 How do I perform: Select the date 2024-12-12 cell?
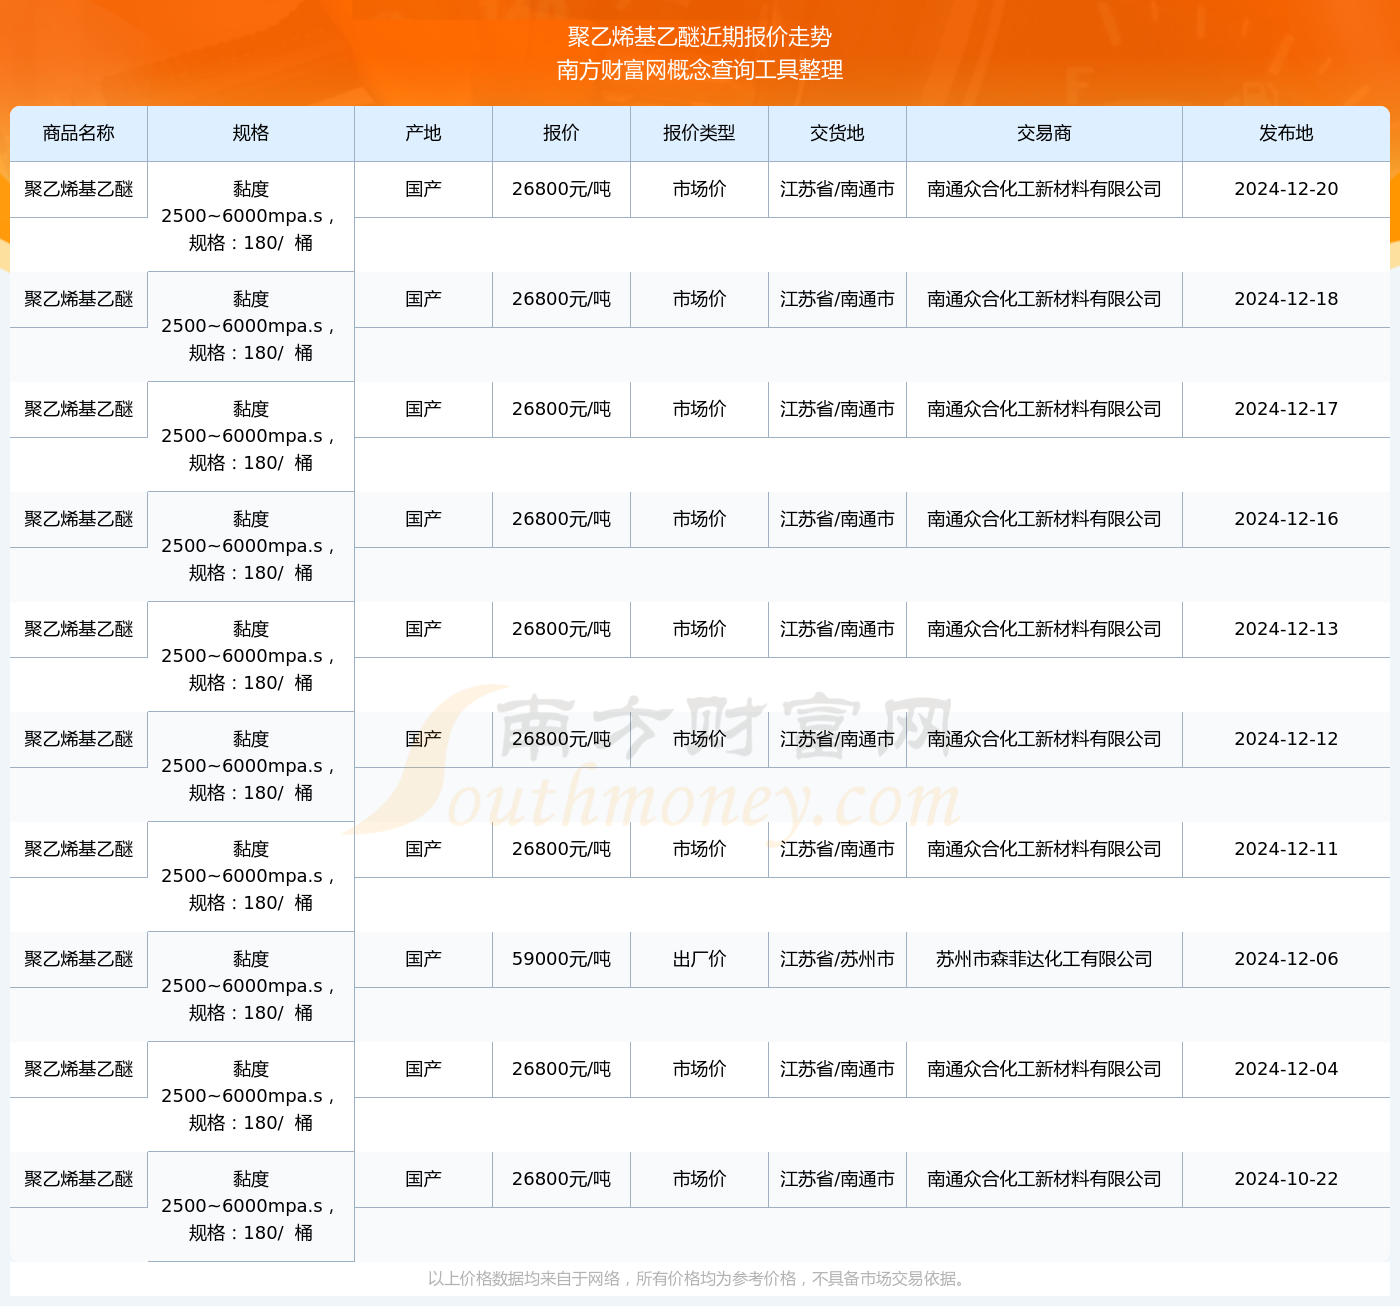point(1286,739)
